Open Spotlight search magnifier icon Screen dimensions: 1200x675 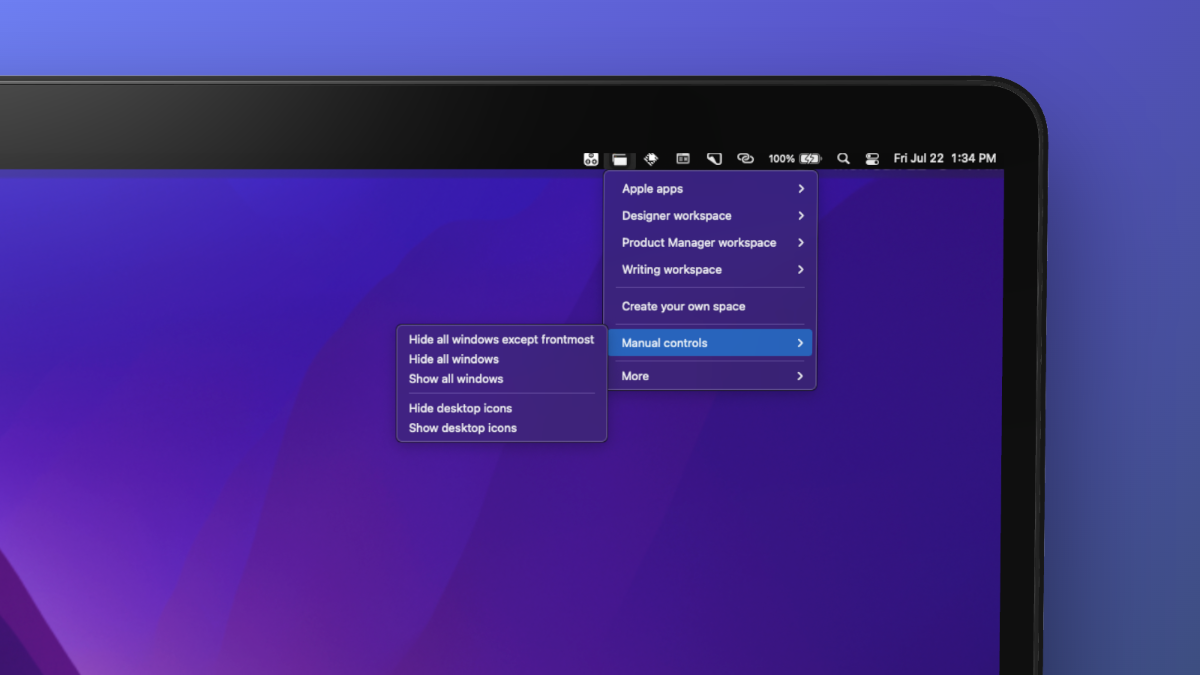pos(843,159)
